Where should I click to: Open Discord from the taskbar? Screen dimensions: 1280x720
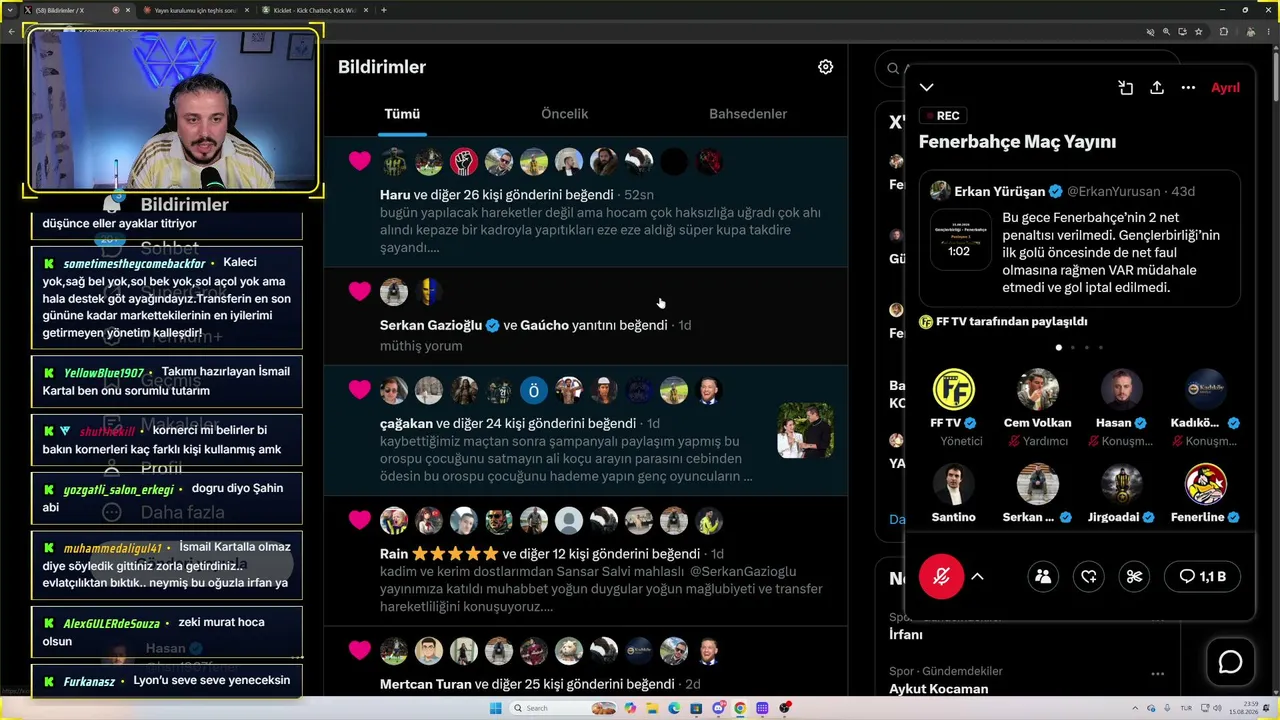(x=718, y=708)
